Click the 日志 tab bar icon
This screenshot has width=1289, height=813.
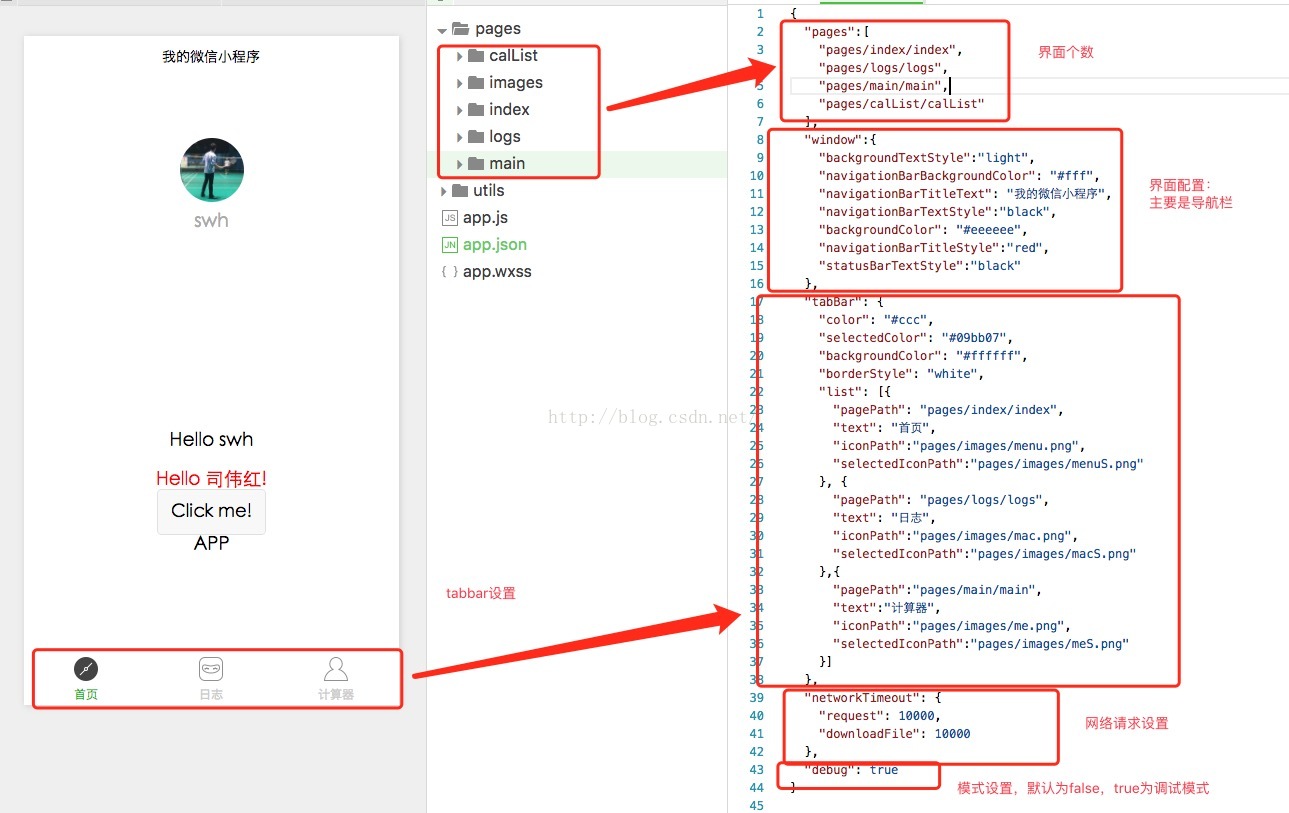pos(211,669)
